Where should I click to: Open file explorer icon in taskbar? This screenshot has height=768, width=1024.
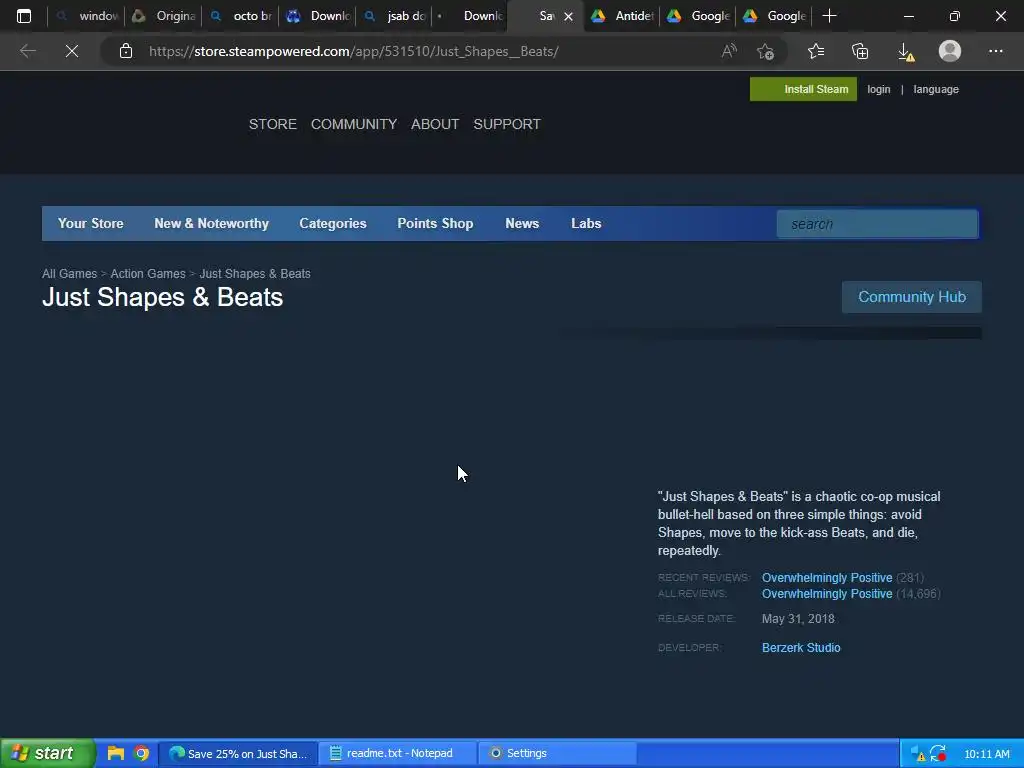click(116, 753)
